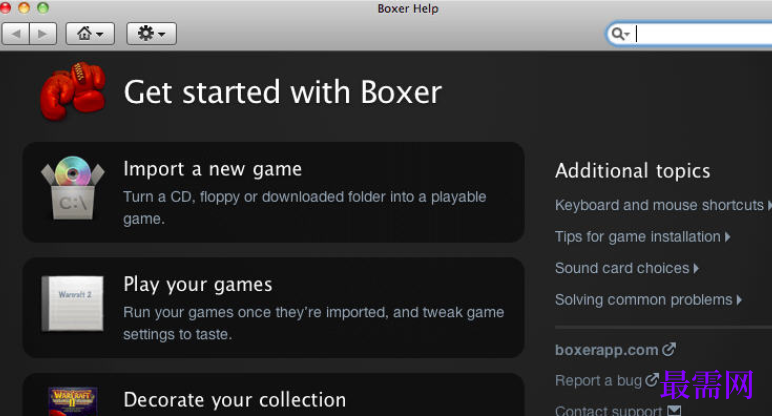This screenshot has height=416, width=772.
Task: Click the Warcraft 2 gamebox icon
Action: (73, 303)
